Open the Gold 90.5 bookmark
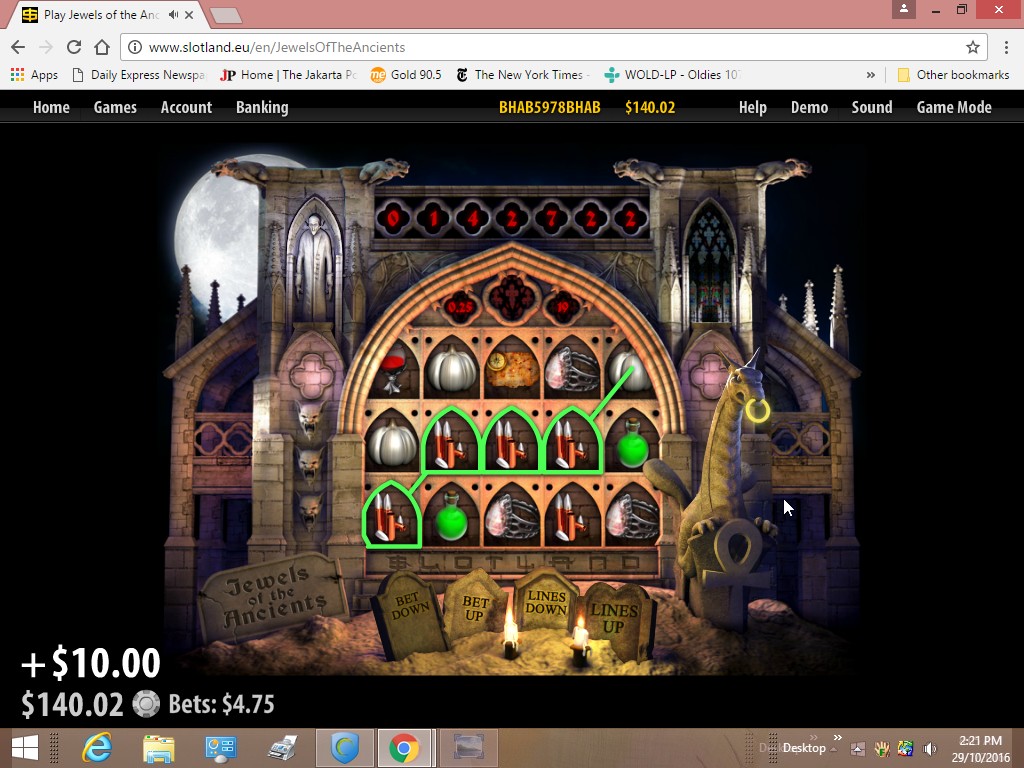The width and height of the screenshot is (1024, 768). (x=406, y=74)
